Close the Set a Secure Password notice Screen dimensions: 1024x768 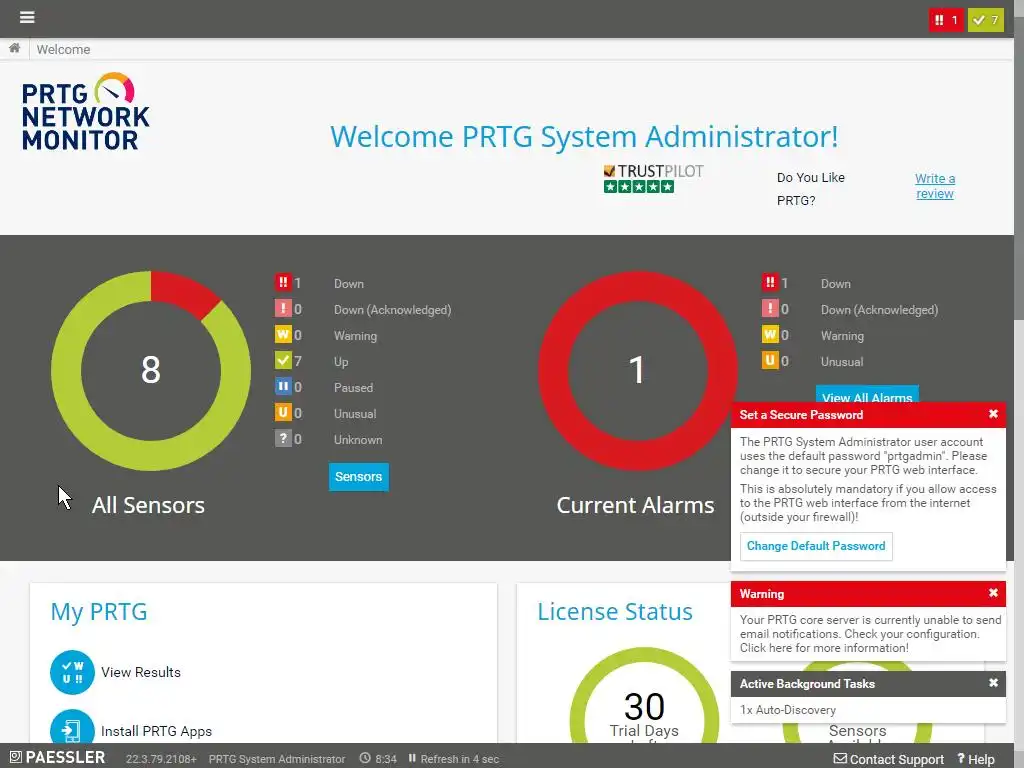[x=993, y=414]
